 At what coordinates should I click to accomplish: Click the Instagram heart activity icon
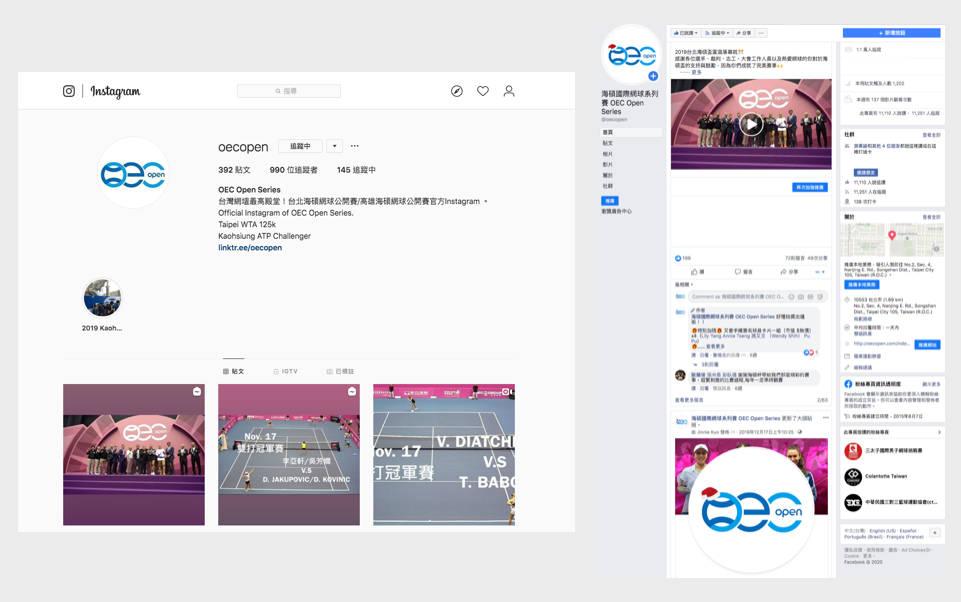[x=483, y=91]
